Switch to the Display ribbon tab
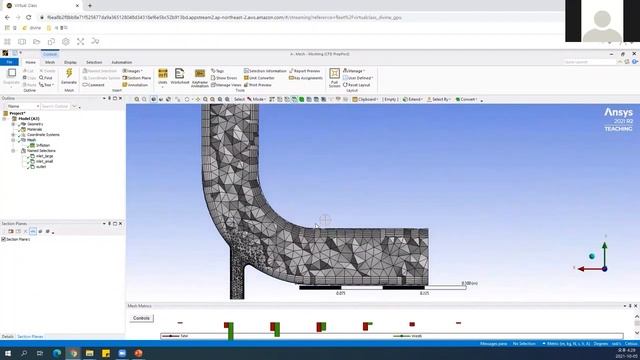This screenshot has width=640, height=360. 70,62
